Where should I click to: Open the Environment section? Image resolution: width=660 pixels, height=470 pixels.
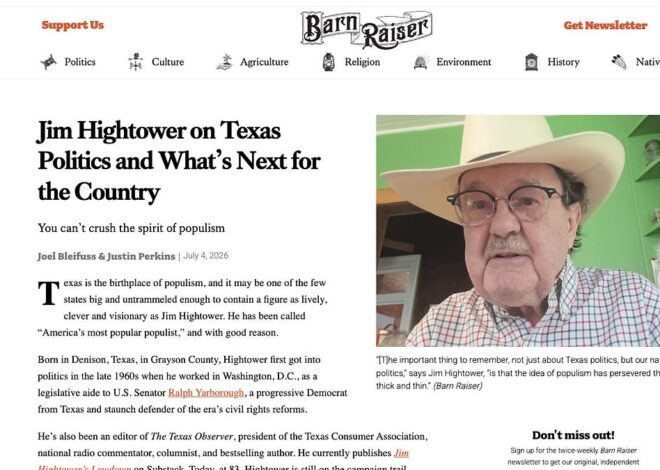click(463, 62)
